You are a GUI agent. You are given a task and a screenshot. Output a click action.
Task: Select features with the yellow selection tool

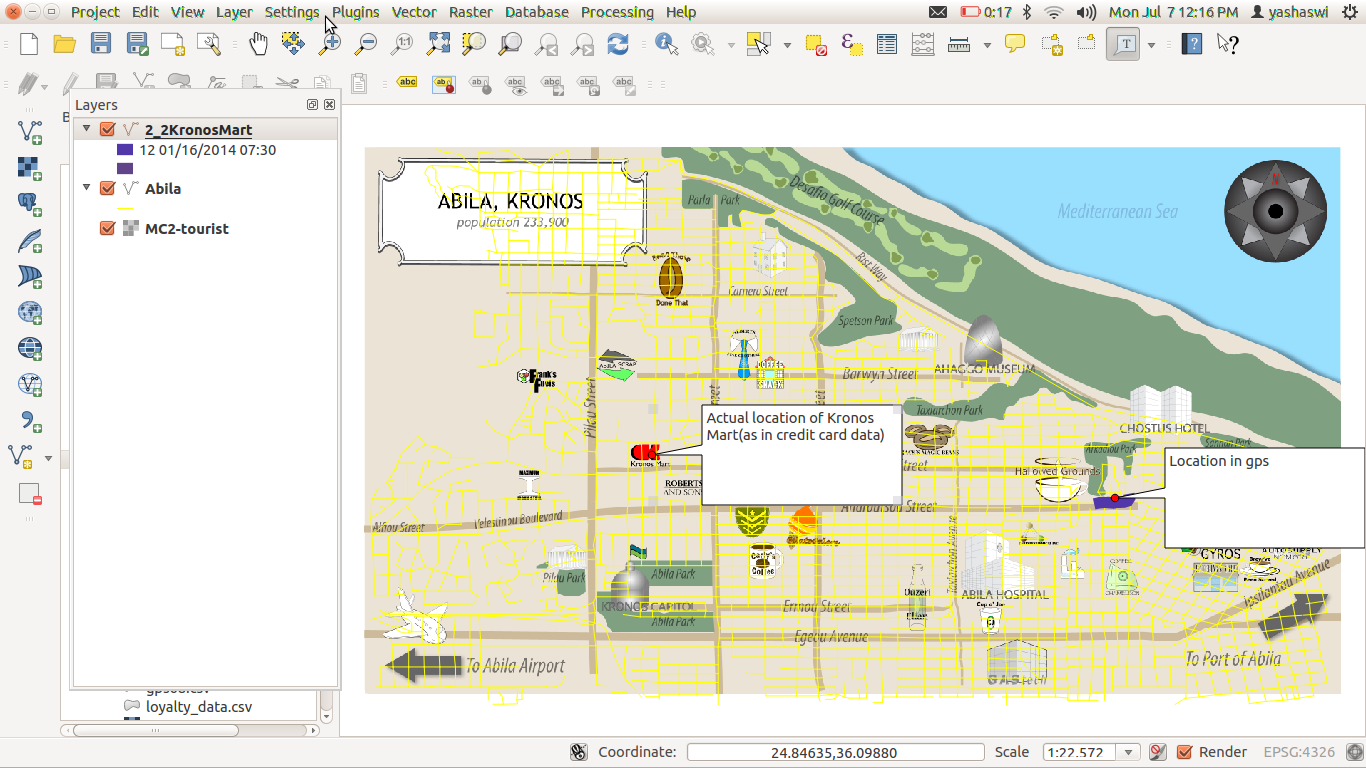click(x=759, y=44)
